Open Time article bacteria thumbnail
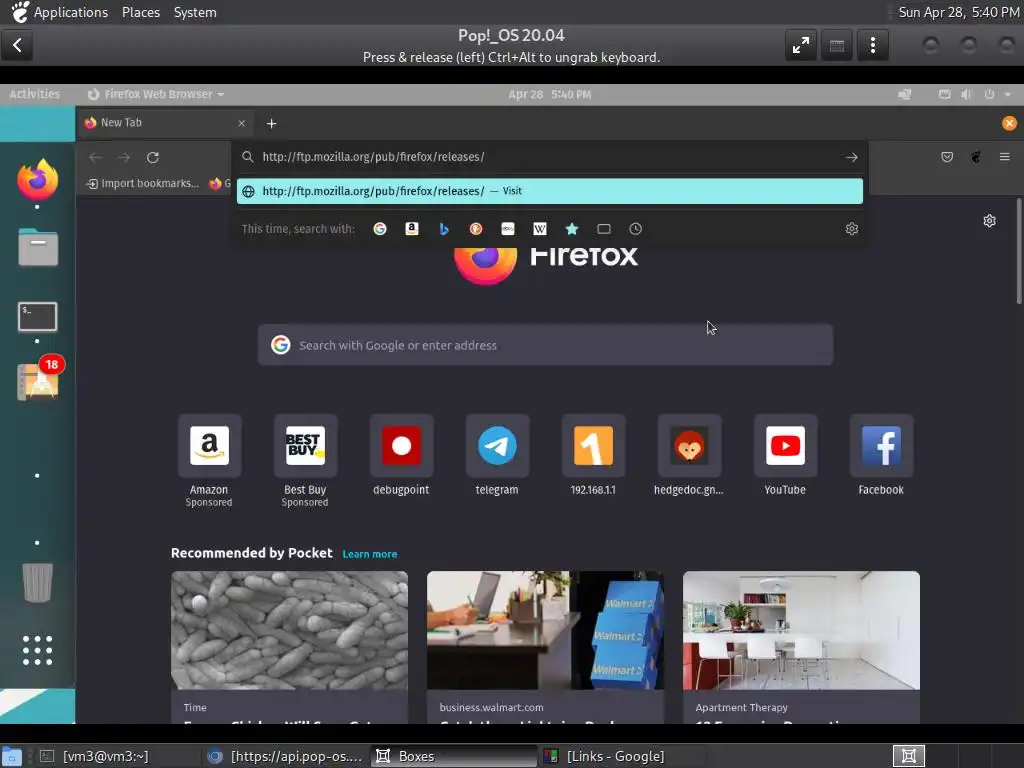The height and width of the screenshot is (768, 1024). [x=289, y=630]
